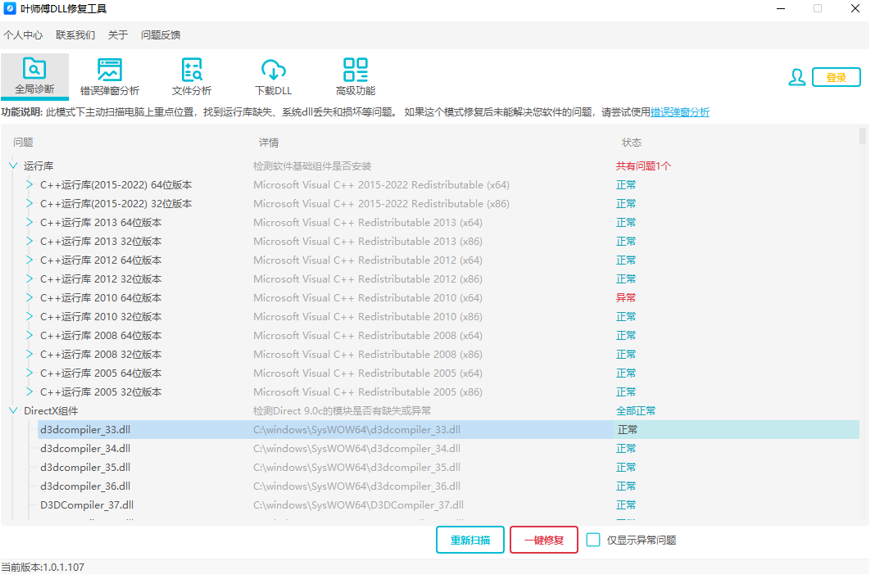Click the 共有问题1个 status text

[643, 166]
